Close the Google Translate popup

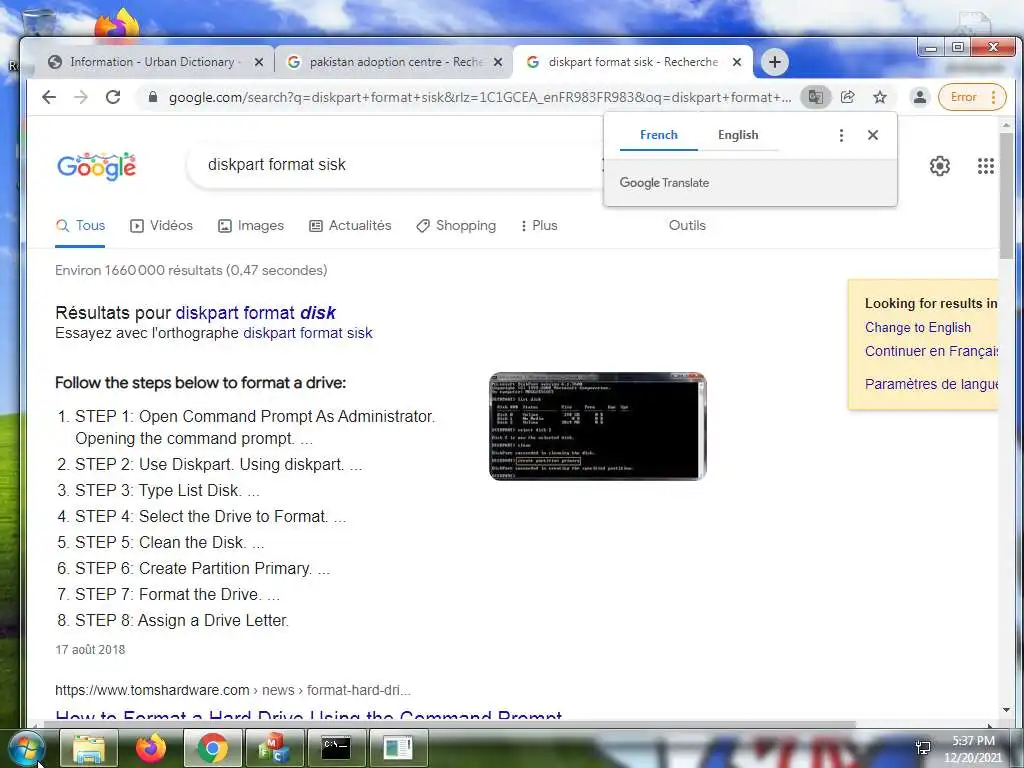(872, 135)
